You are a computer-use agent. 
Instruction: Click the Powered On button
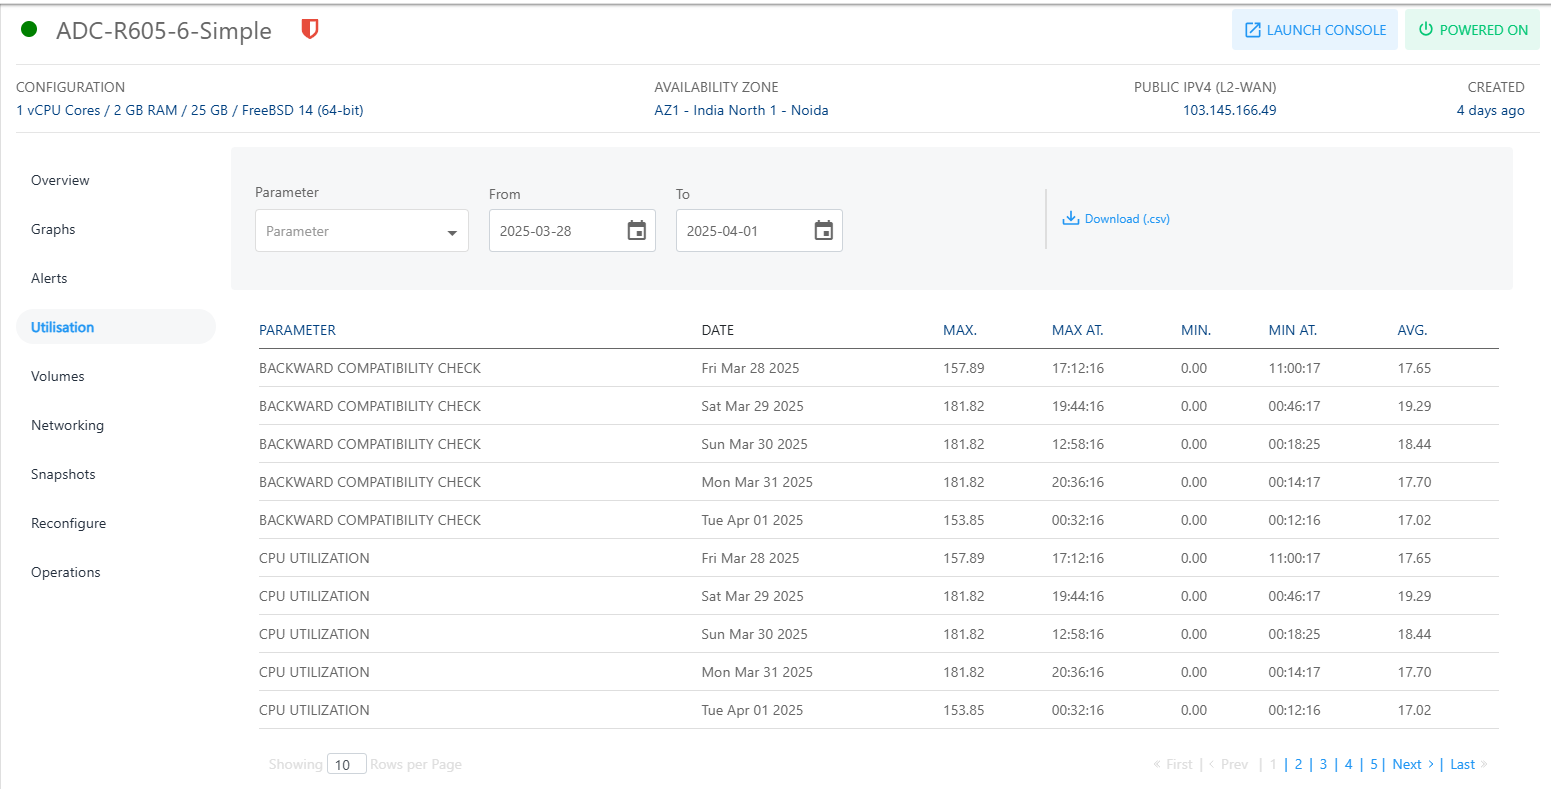click(x=1472, y=30)
